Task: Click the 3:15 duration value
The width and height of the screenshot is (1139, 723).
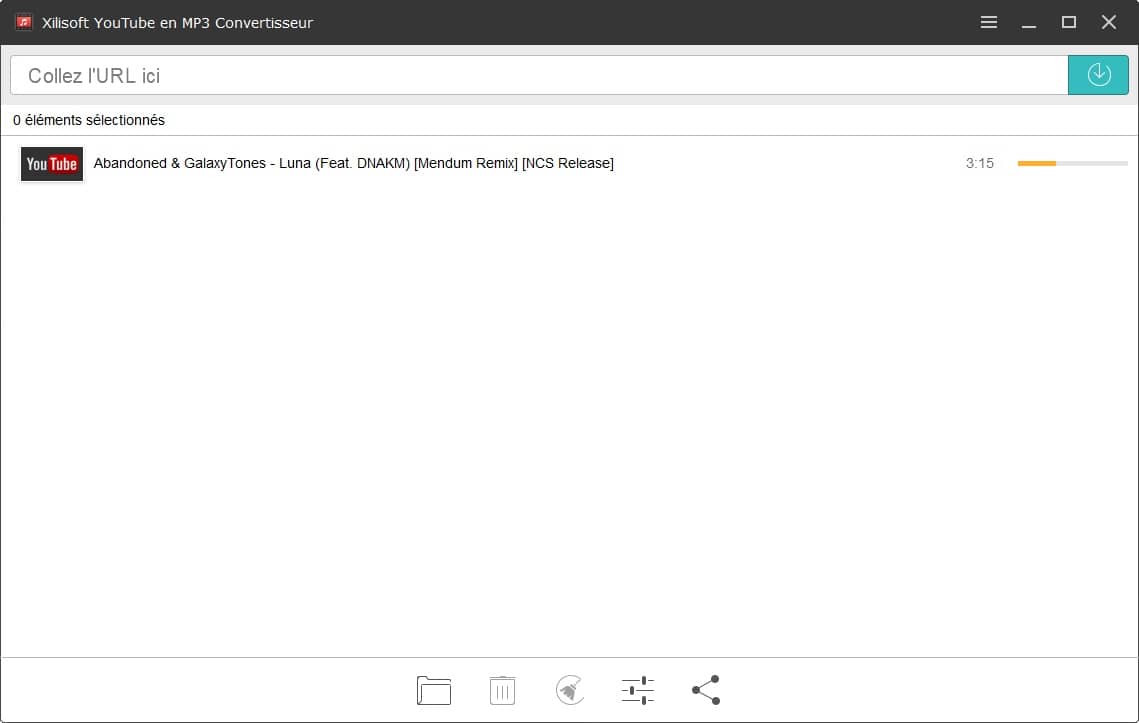Action: click(979, 163)
